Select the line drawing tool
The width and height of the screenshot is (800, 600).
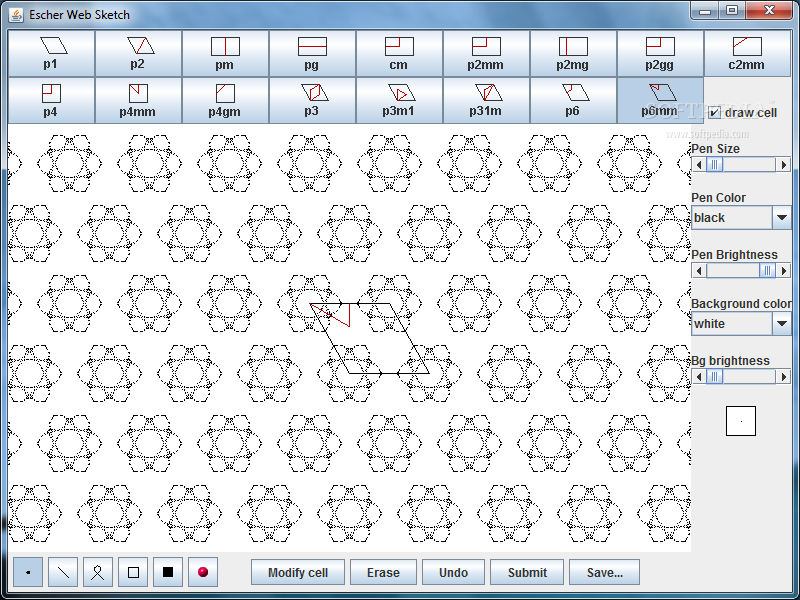[x=63, y=572]
